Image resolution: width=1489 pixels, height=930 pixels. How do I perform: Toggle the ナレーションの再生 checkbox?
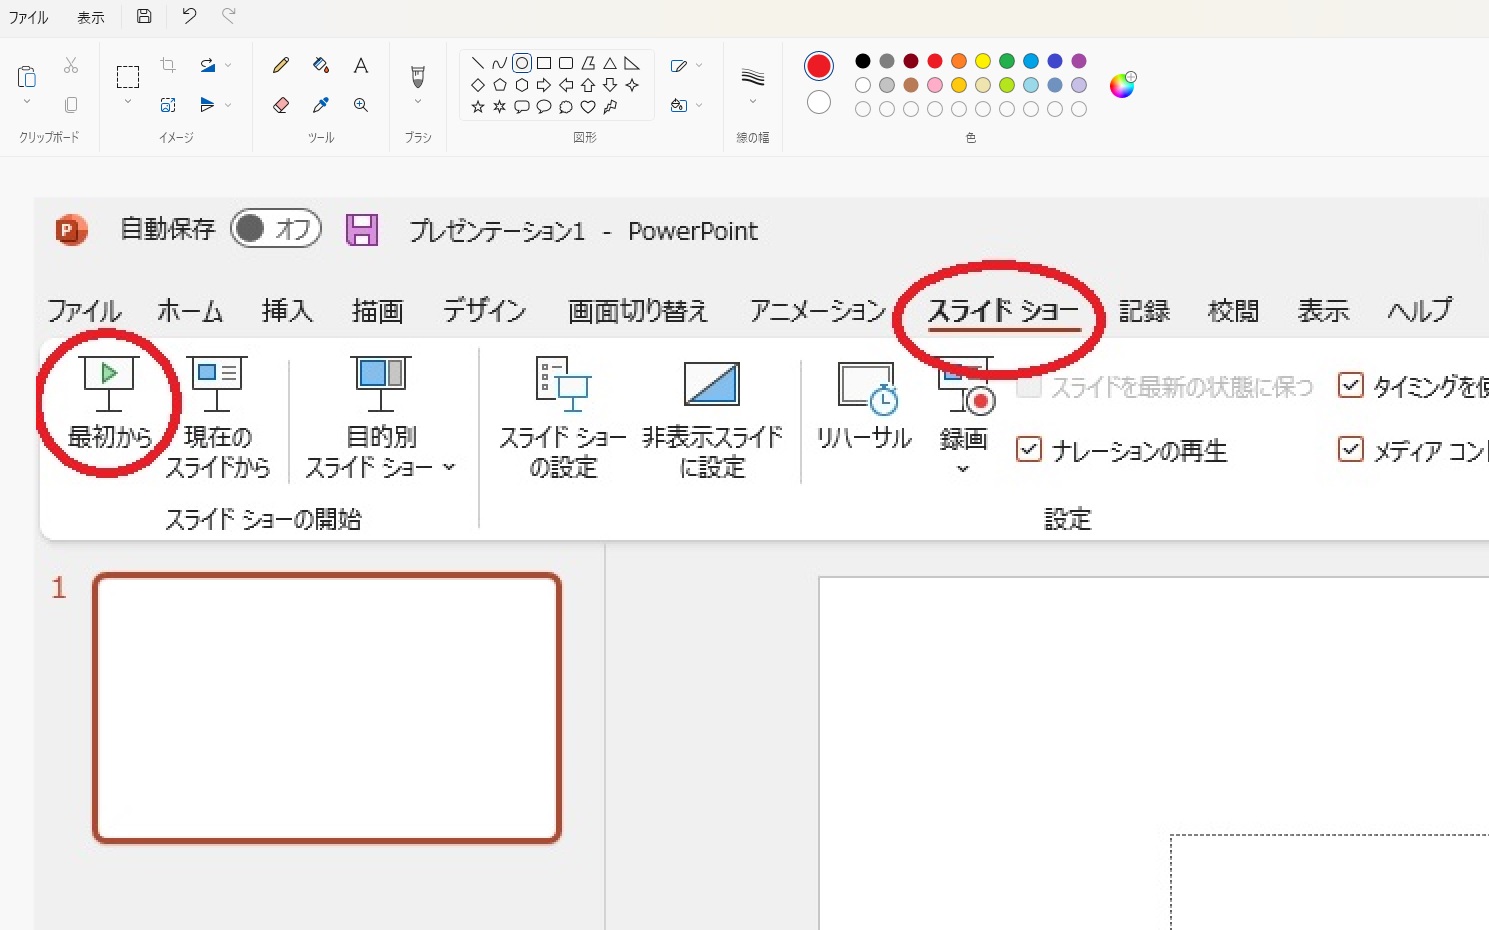(1028, 450)
